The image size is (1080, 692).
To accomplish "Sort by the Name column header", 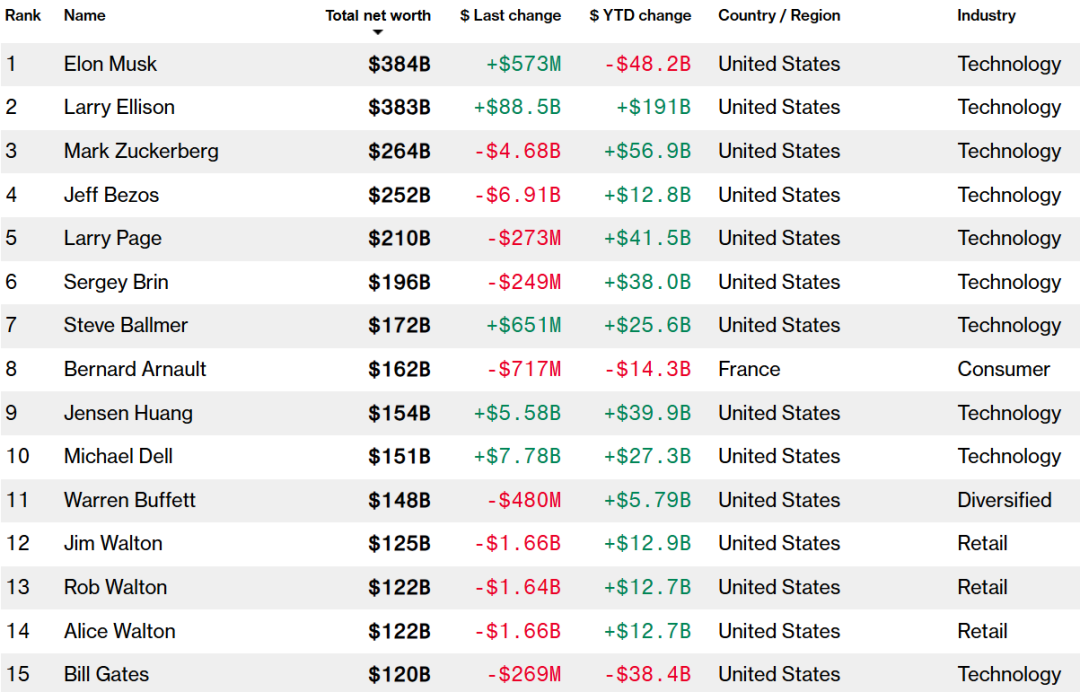I will 84,15.
